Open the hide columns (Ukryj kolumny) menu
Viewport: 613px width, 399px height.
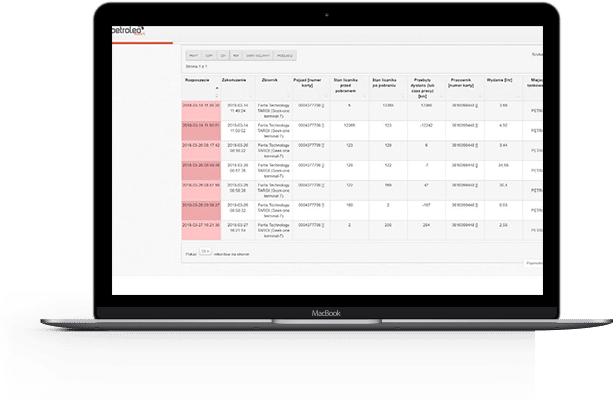pyautogui.click(x=258, y=56)
